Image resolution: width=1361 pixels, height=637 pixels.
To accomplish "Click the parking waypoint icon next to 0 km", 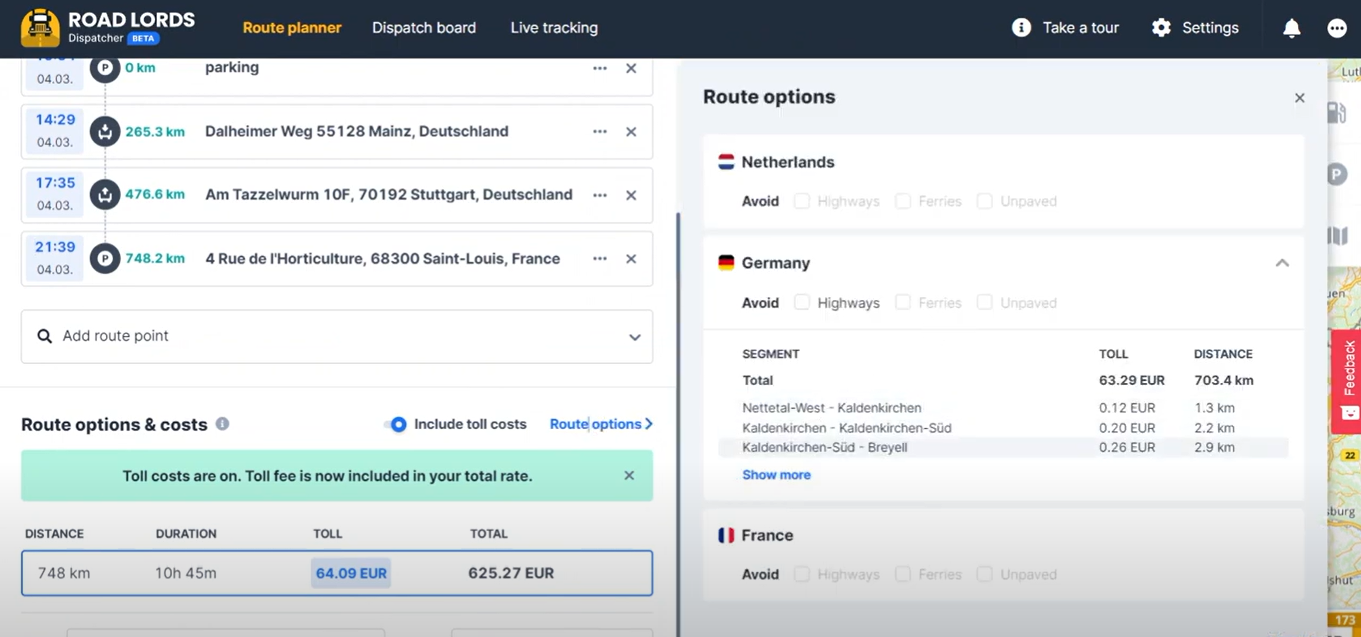I will pos(105,68).
